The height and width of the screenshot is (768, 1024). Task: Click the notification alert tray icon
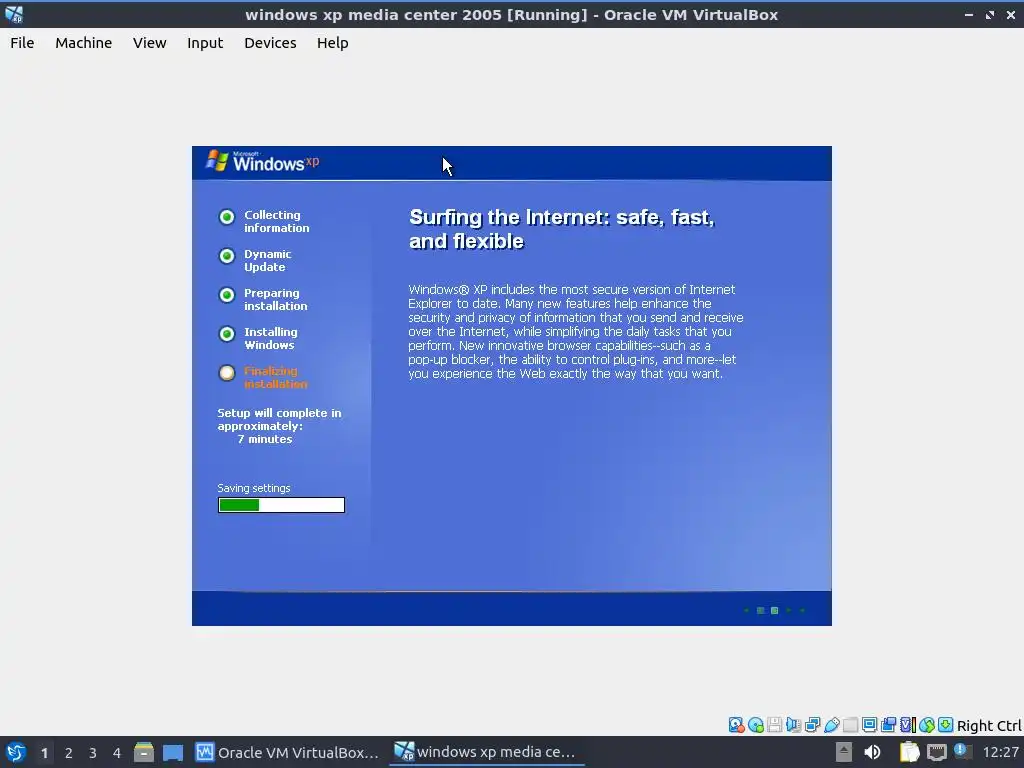coord(961,751)
